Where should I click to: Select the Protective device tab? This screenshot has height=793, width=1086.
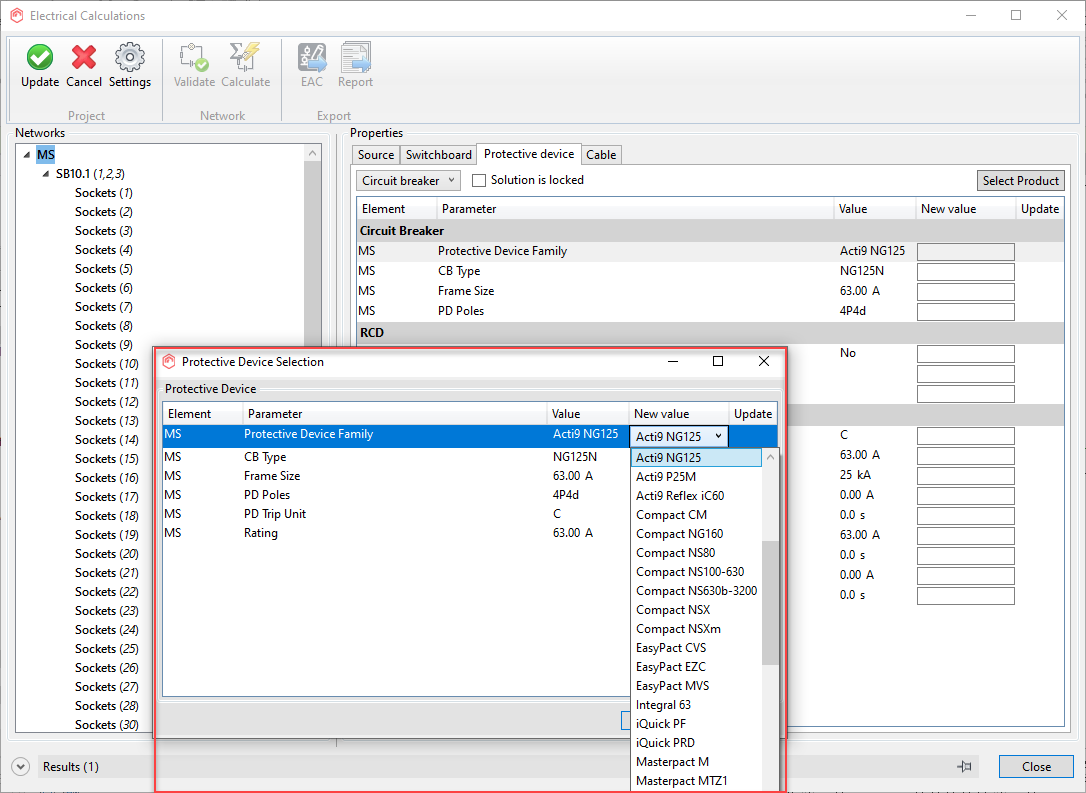pos(529,154)
